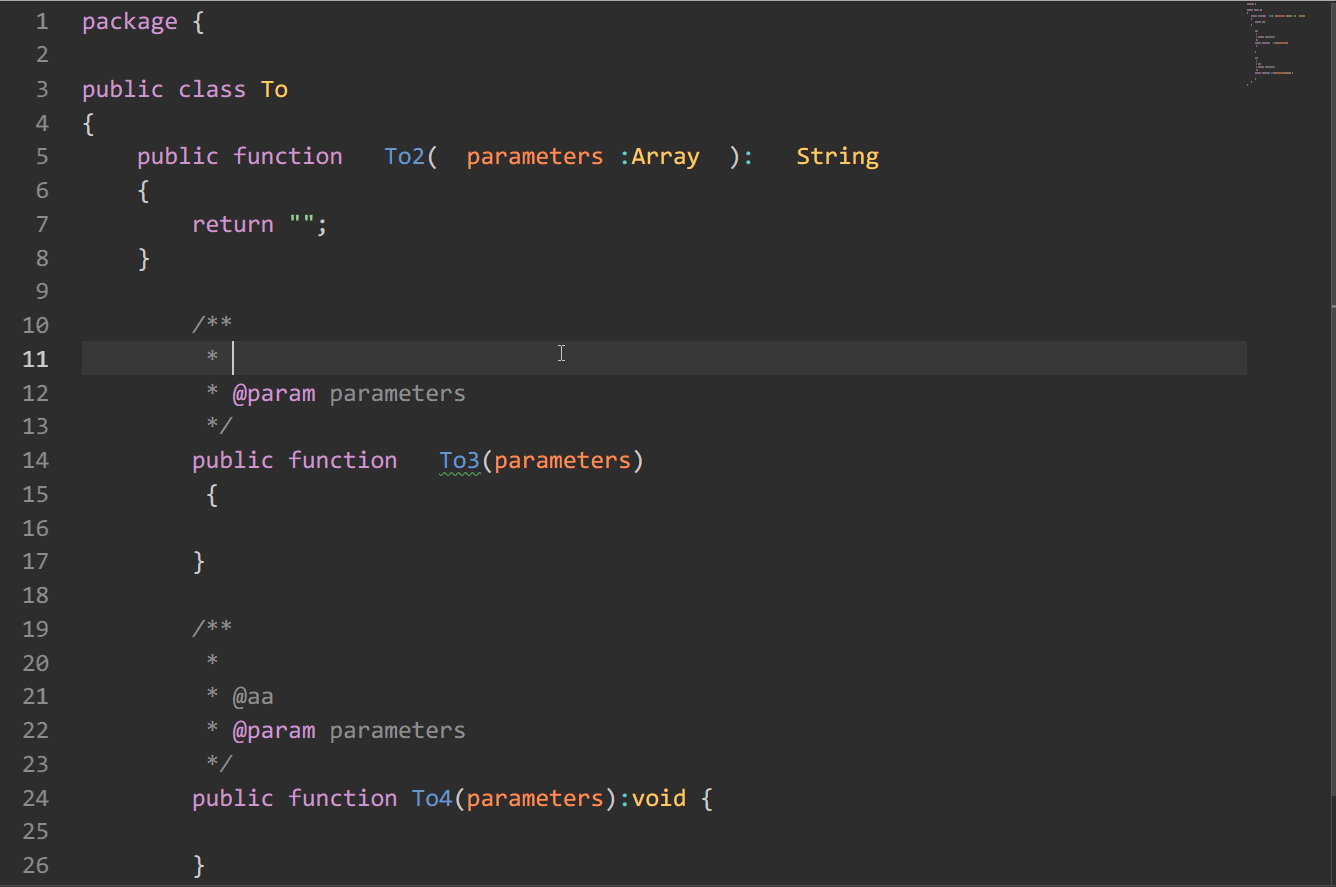Screen dimensions: 1336x887
Task: Click line number 14 in the gutter
Action: 35,461
